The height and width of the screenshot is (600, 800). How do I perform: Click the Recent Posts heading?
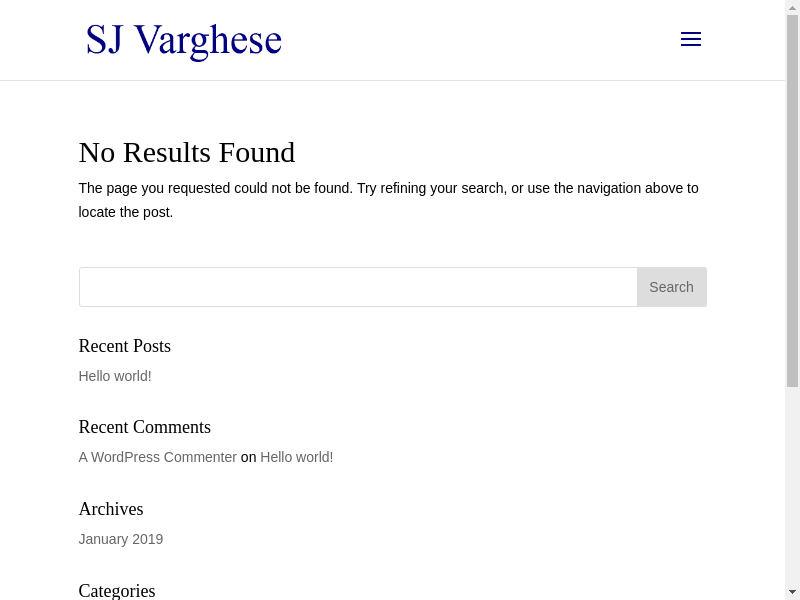(125, 346)
